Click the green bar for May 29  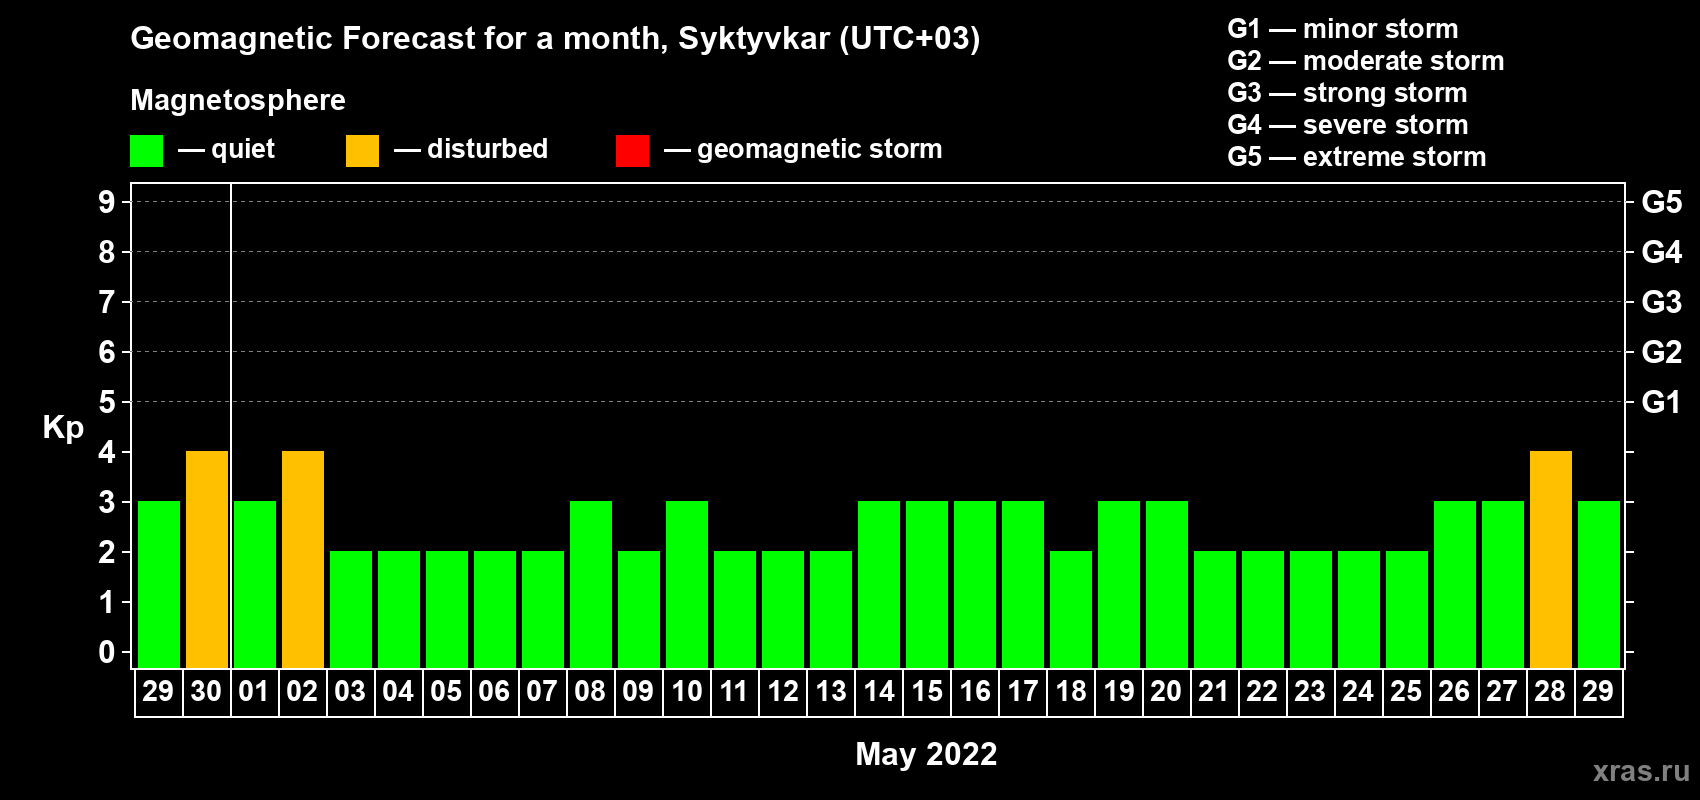(1599, 584)
